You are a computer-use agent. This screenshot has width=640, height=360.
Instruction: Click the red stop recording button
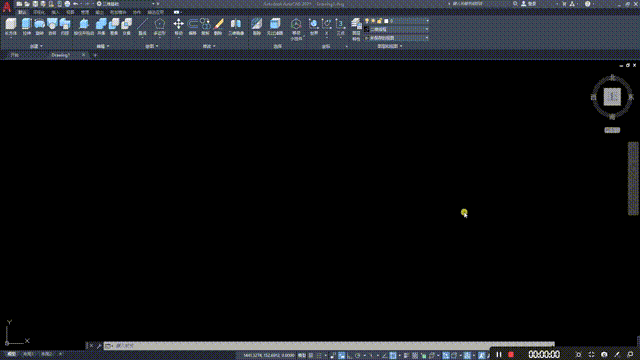click(x=511, y=354)
